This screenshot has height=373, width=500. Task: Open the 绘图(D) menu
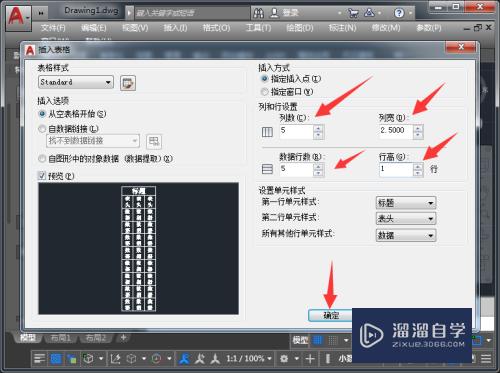(300, 28)
